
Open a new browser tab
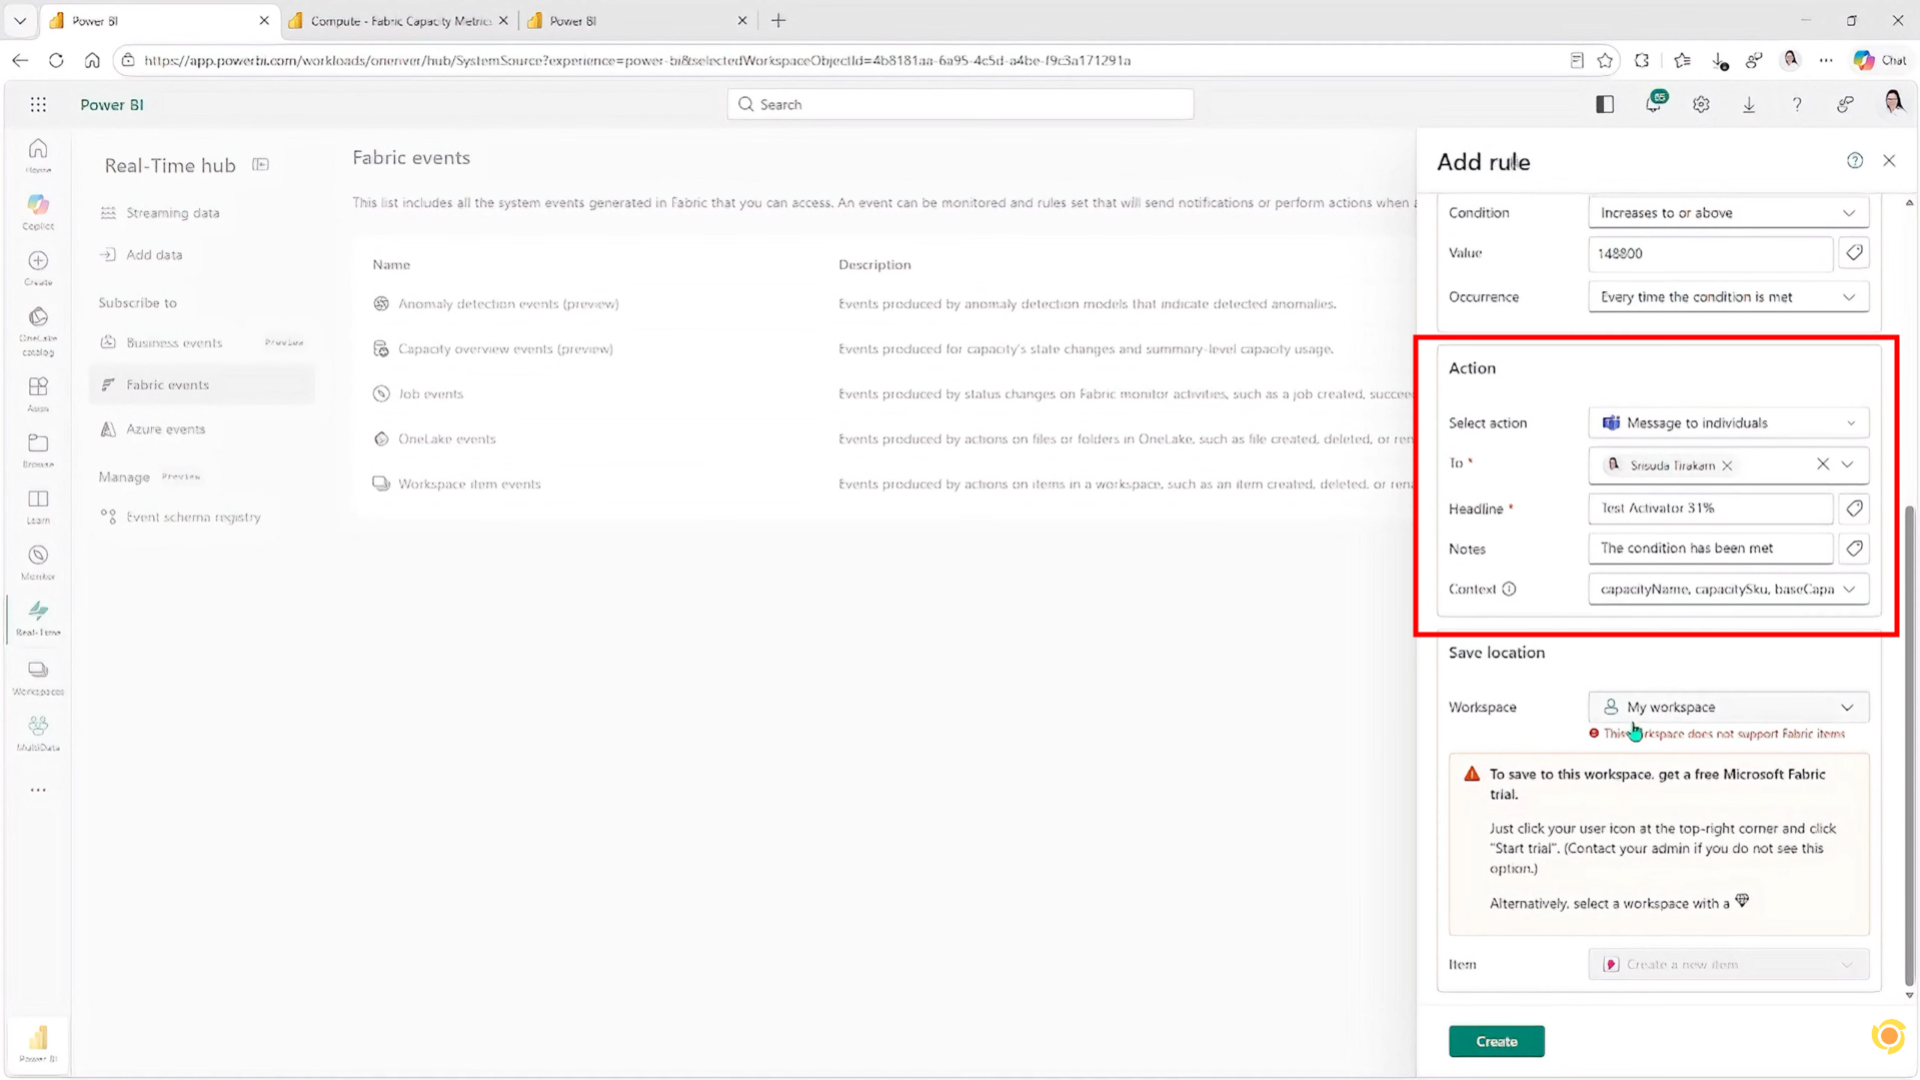(x=779, y=20)
